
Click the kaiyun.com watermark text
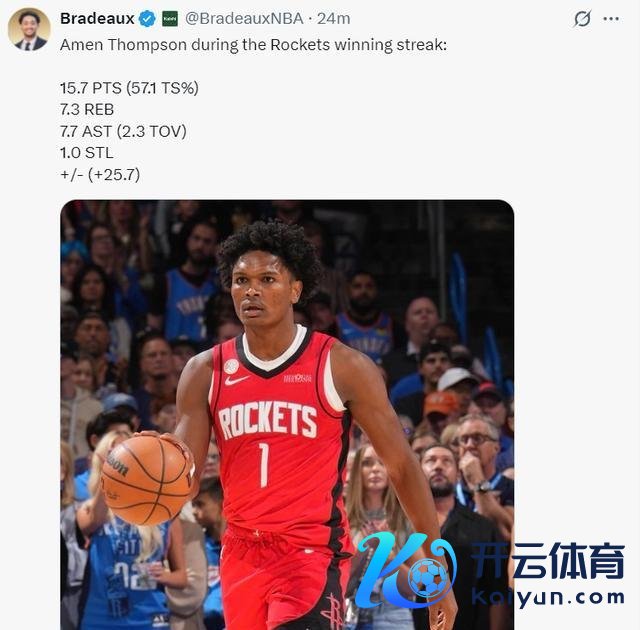point(548,598)
